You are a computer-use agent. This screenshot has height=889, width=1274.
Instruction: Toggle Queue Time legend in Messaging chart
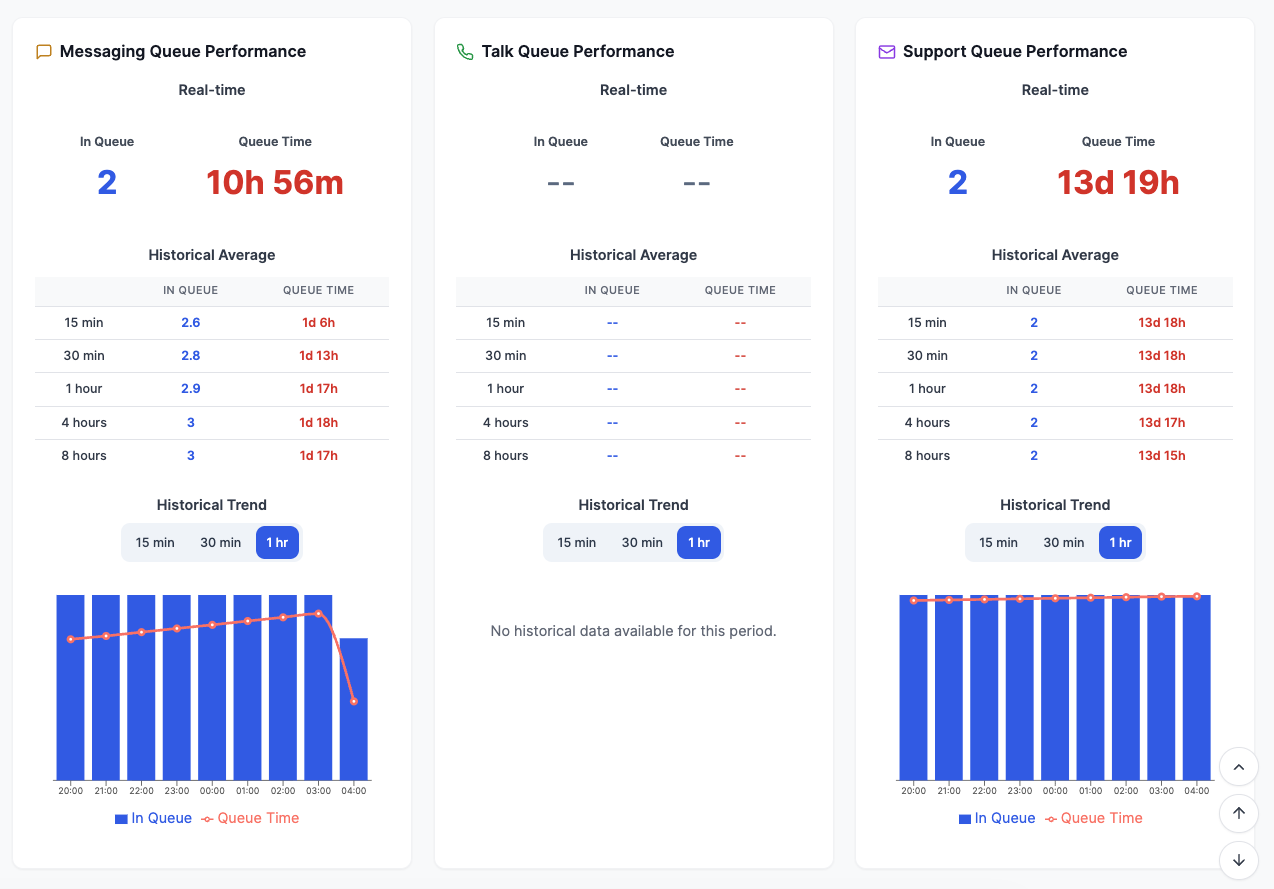click(250, 818)
